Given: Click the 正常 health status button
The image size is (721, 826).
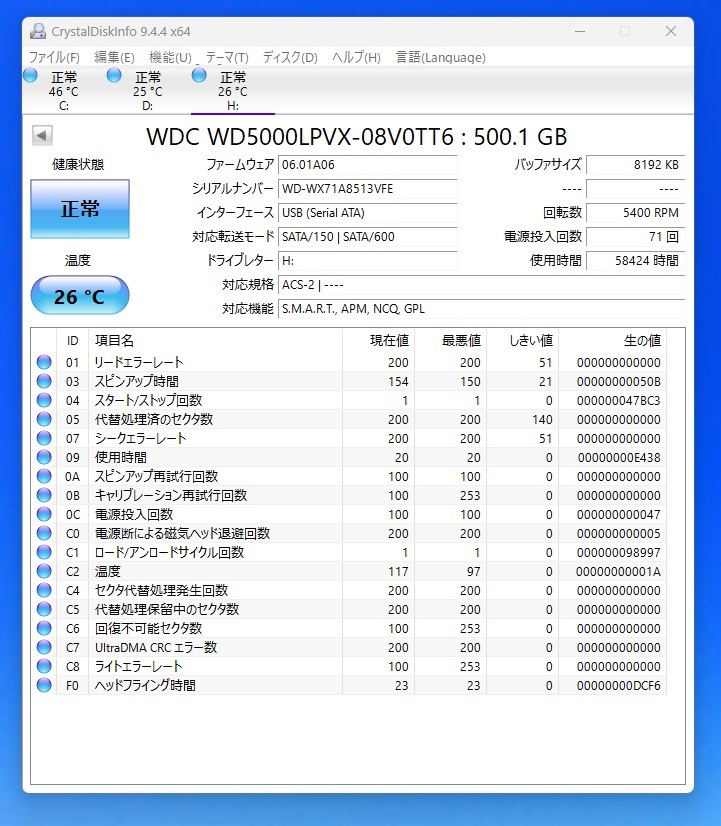Looking at the screenshot, I should click(x=80, y=209).
